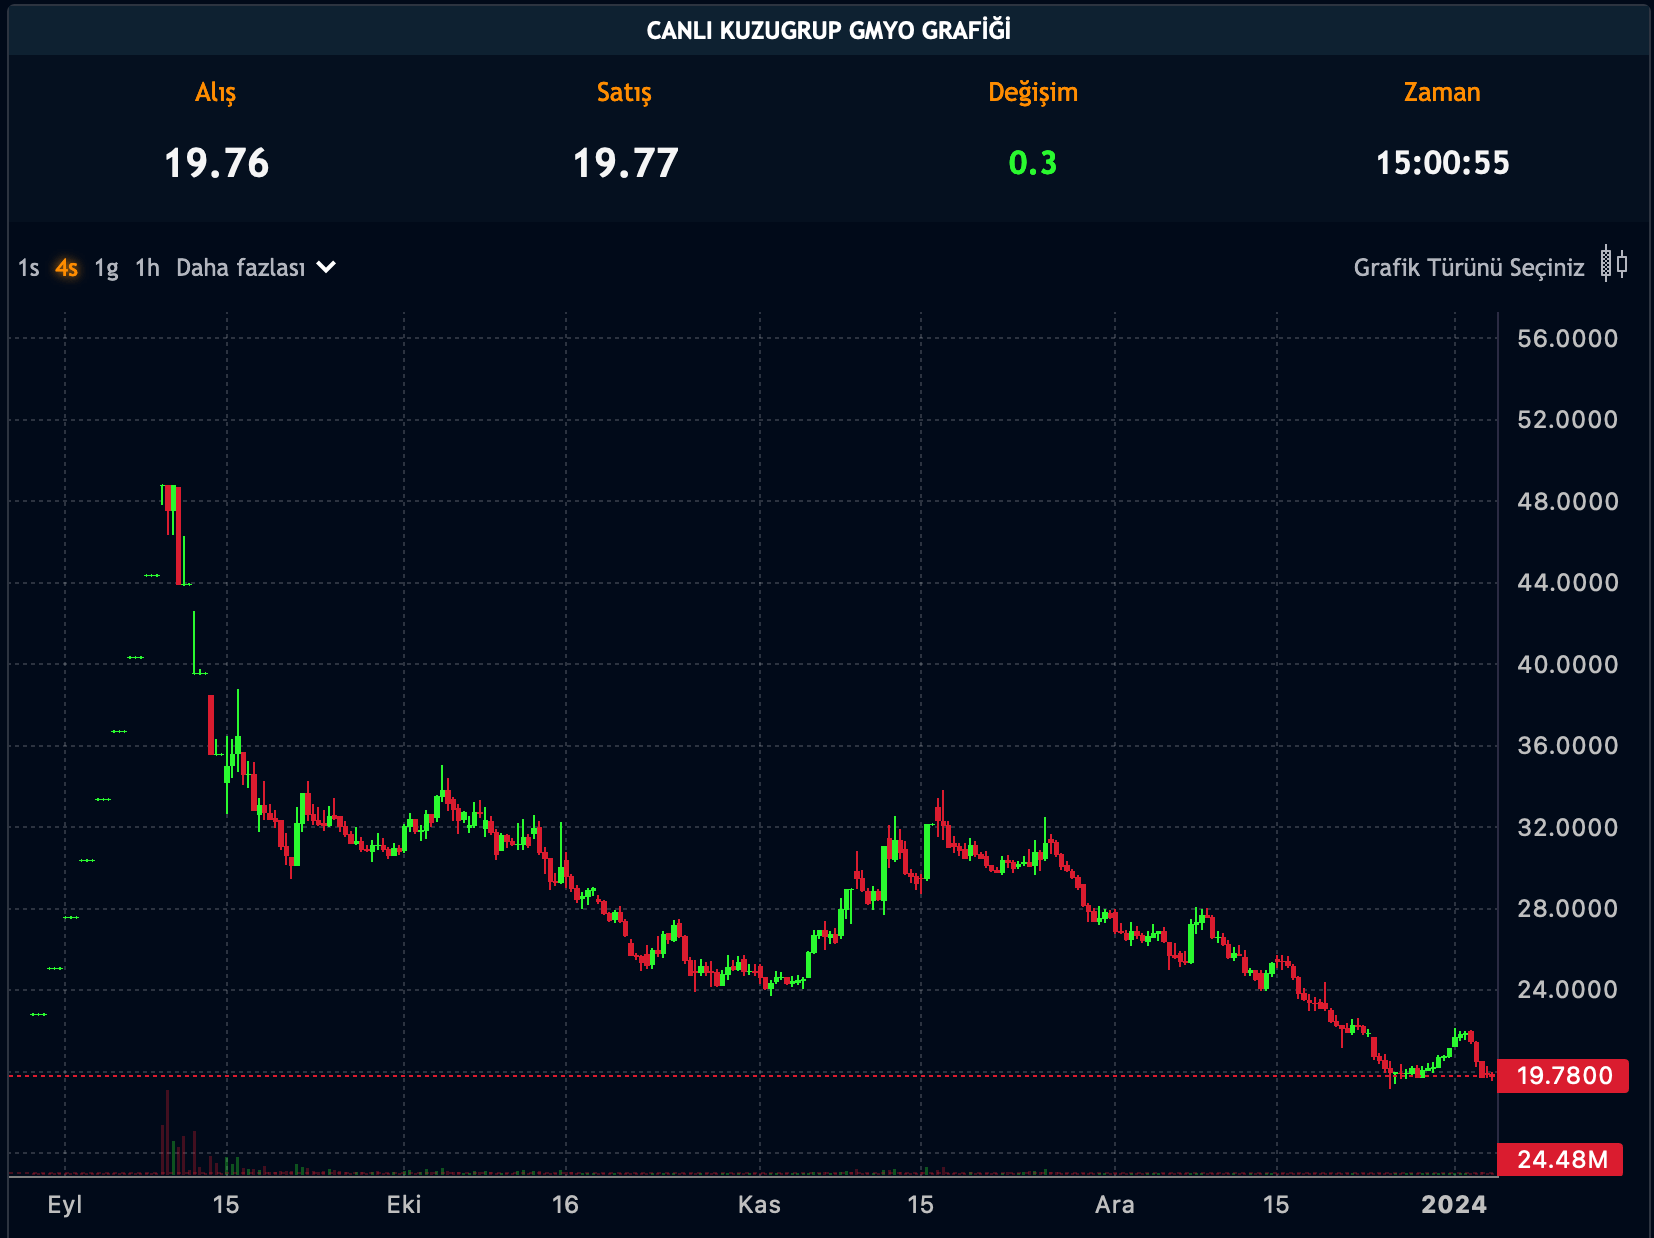Click the candlestick chart type icon

(x=1613, y=265)
